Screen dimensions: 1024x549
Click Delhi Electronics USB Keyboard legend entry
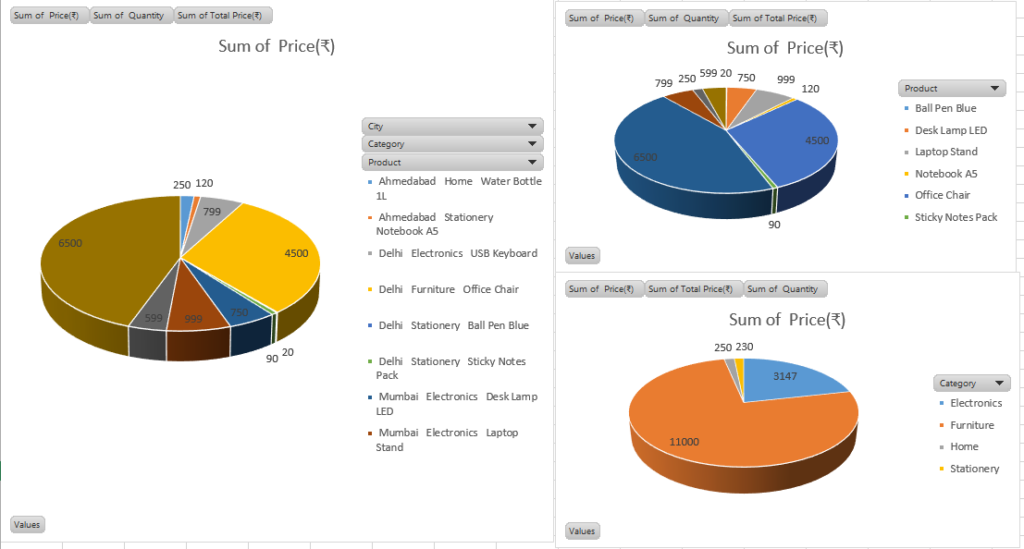pyautogui.click(x=453, y=253)
